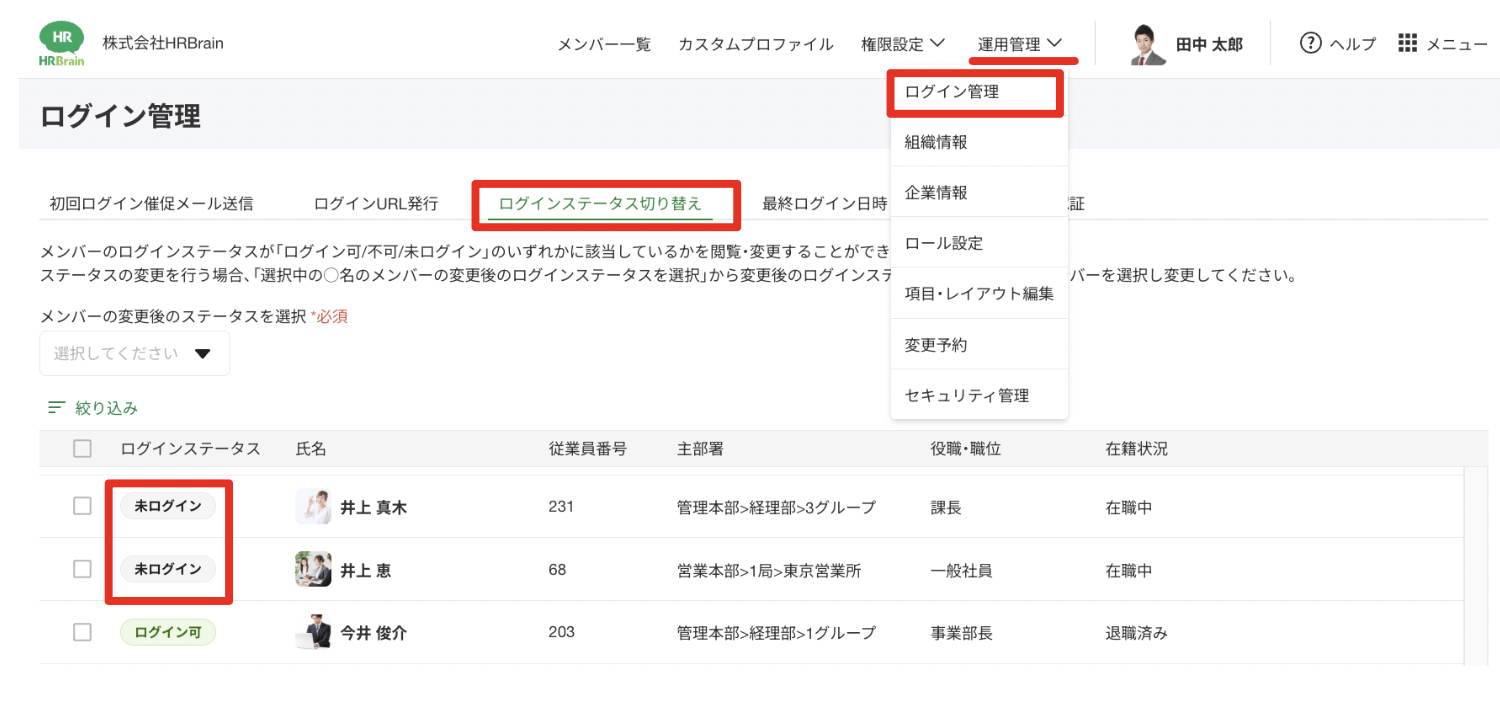Viewport: 1500px width, 726px height.
Task: Select the checkbox for 井上 真木
Action: coord(82,507)
